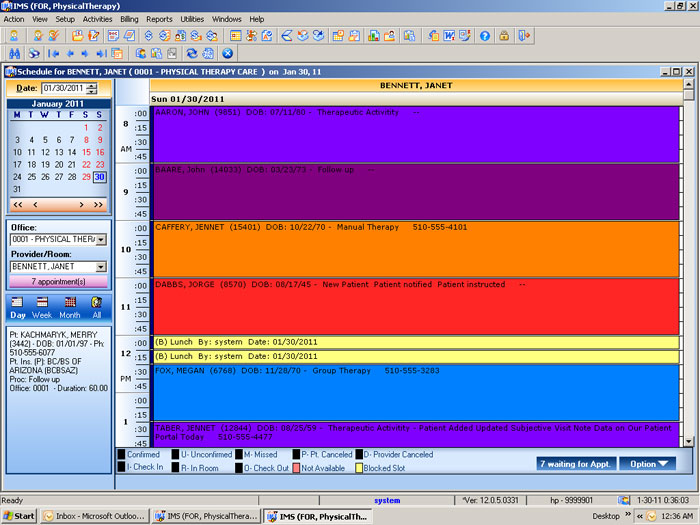Image resolution: width=700 pixels, height=525 pixels.
Task: Open the Activities menu
Action: coord(97,19)
